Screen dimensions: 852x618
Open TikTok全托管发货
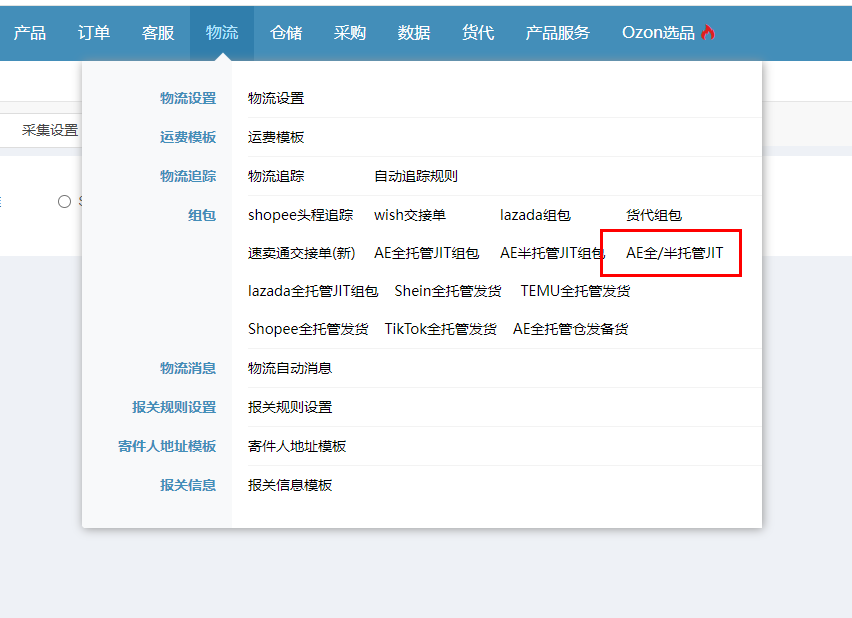[441, 329]
